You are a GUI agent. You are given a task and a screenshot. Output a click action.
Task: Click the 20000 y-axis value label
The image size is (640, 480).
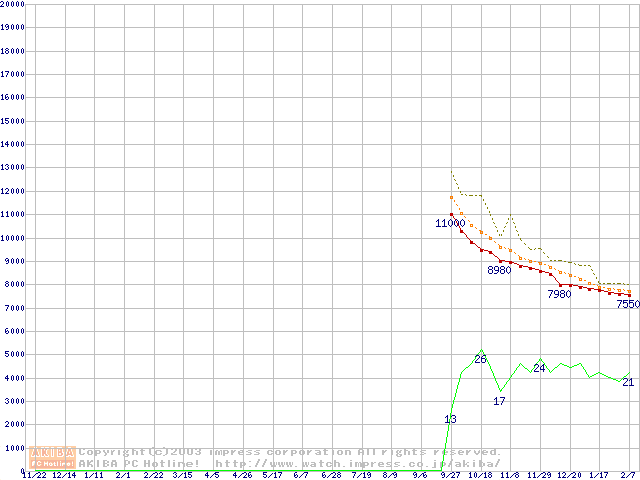13,4
